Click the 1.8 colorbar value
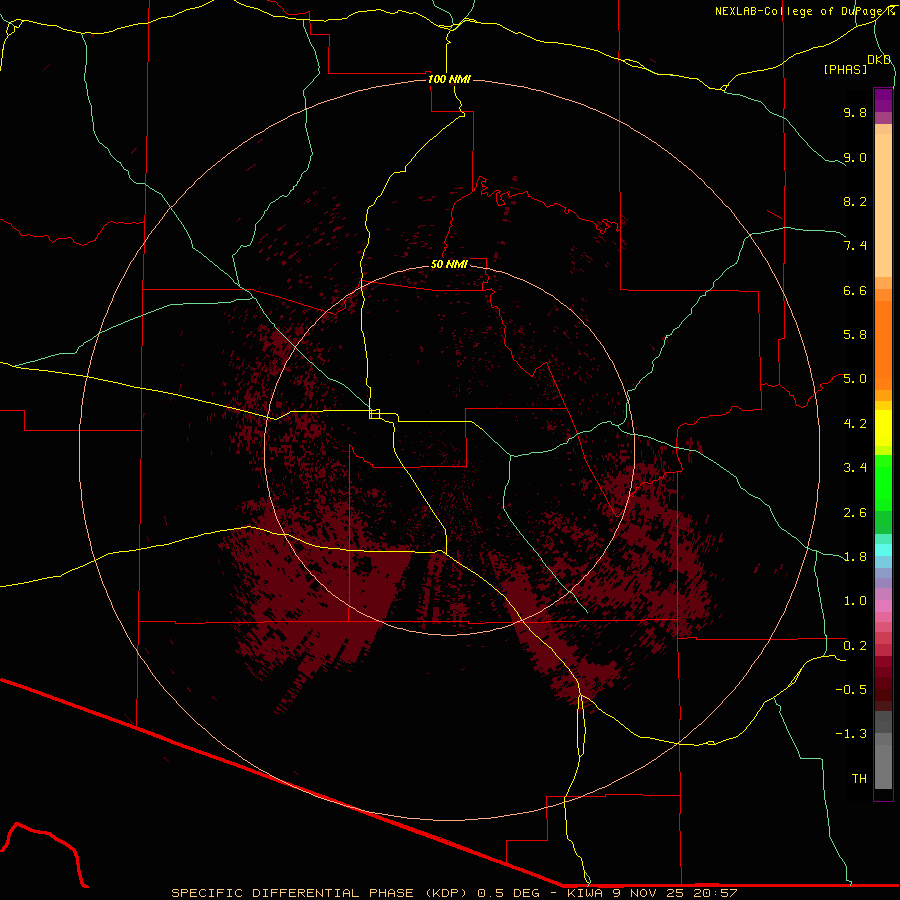900x900 pixels. coord(855,557)
